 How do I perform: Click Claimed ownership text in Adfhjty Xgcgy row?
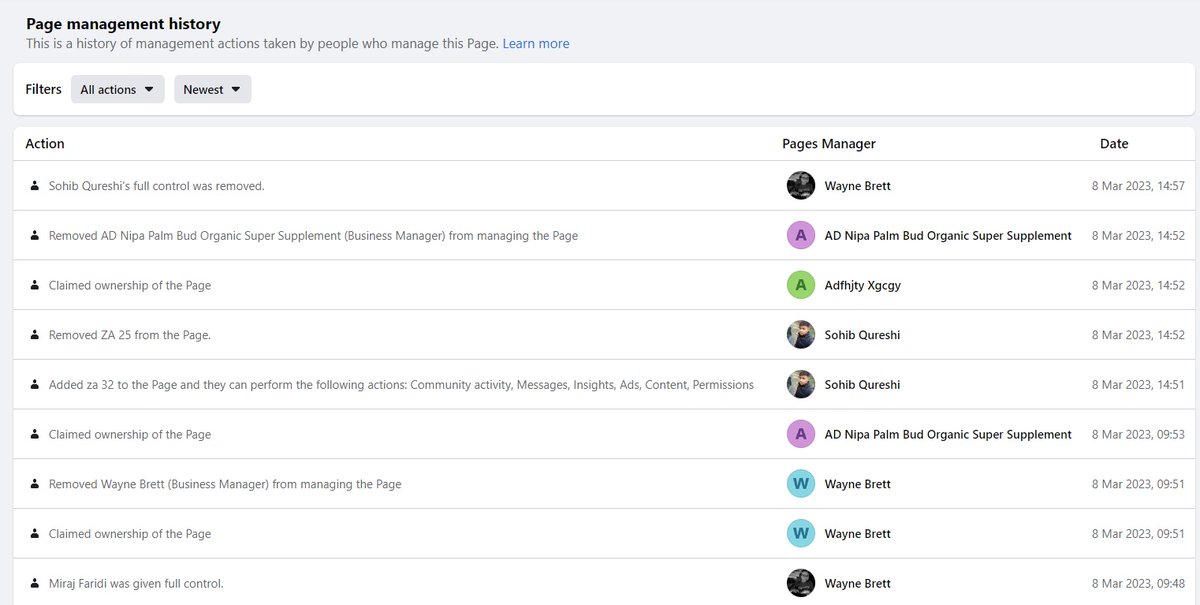point(130,285)
